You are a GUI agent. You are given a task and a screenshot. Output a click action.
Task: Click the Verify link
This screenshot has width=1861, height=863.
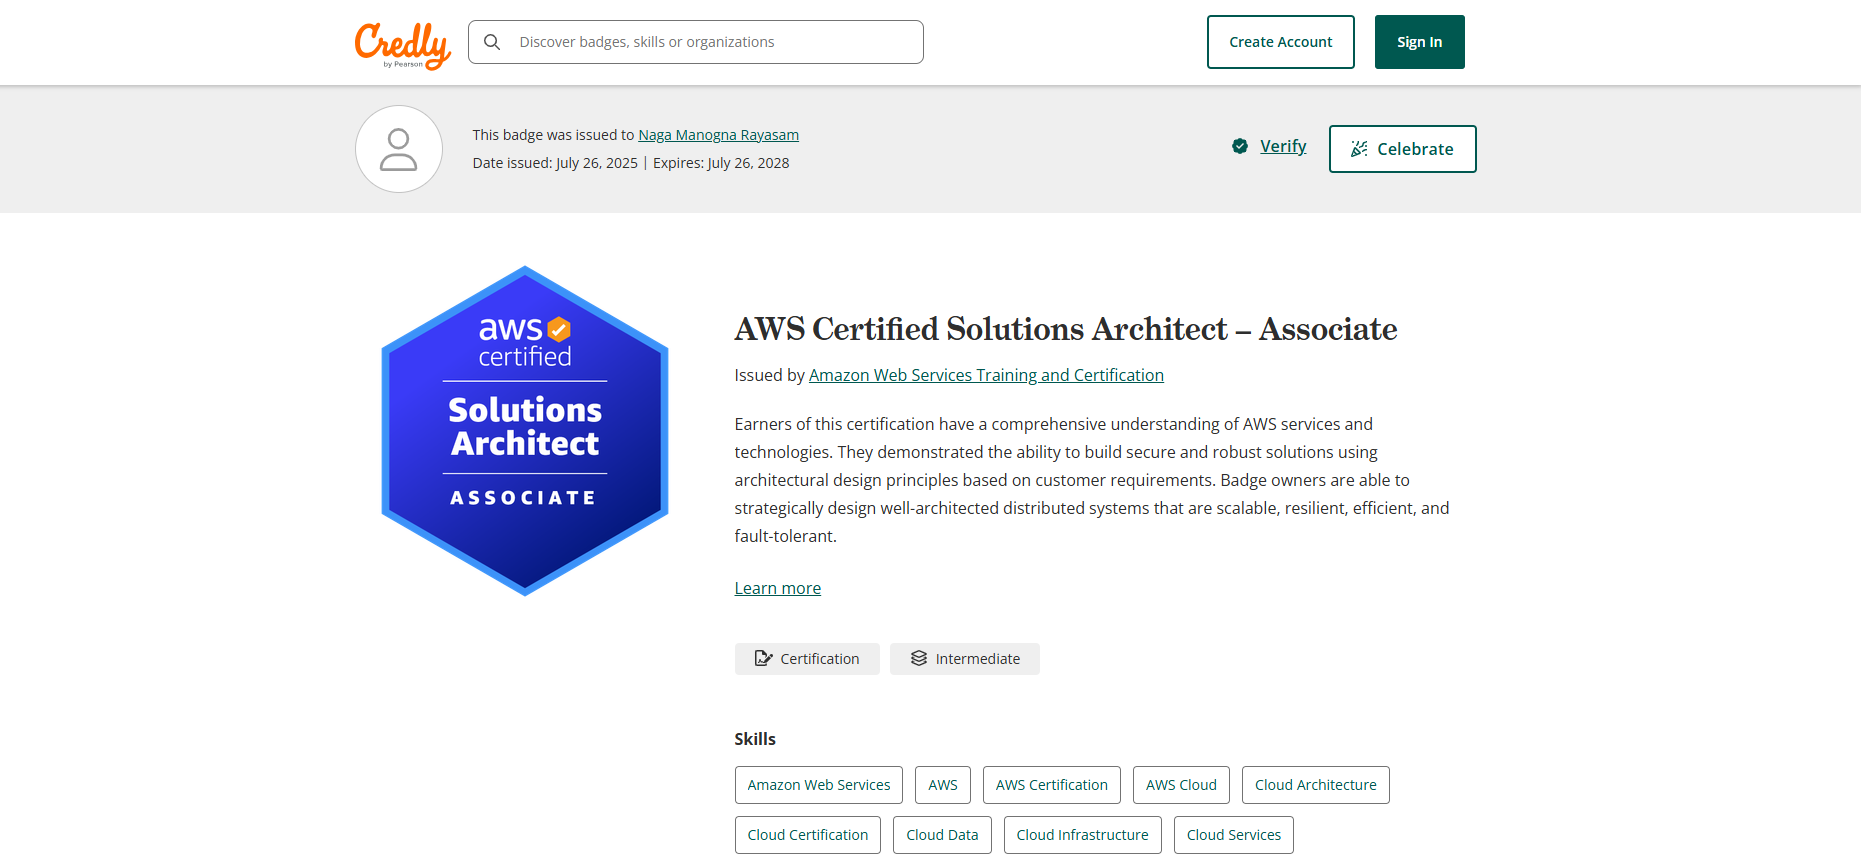pyautogui.click(x=1283, y=146)
